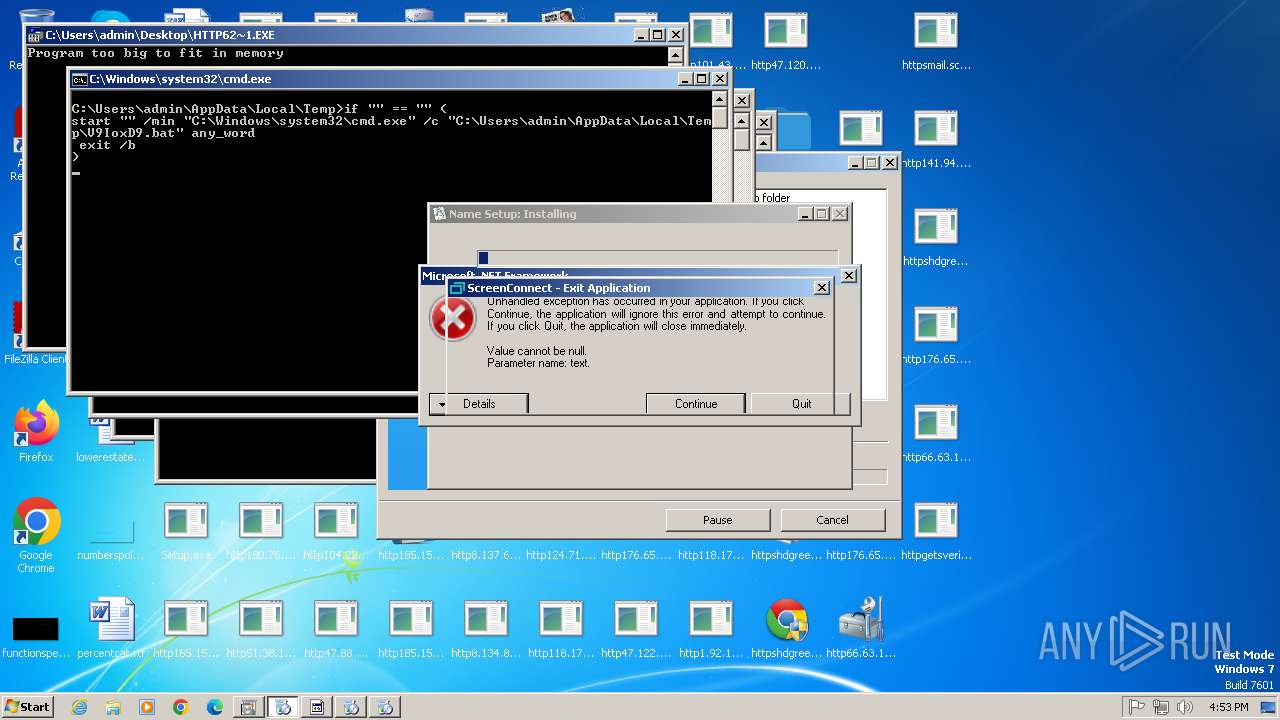Select the http8.134.8 desktop file

[x=486, y=630]
